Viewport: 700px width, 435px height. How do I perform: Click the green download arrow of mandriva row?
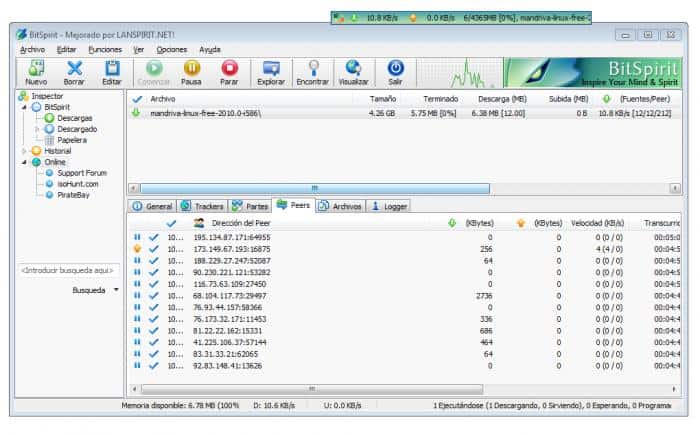point(136,113)
